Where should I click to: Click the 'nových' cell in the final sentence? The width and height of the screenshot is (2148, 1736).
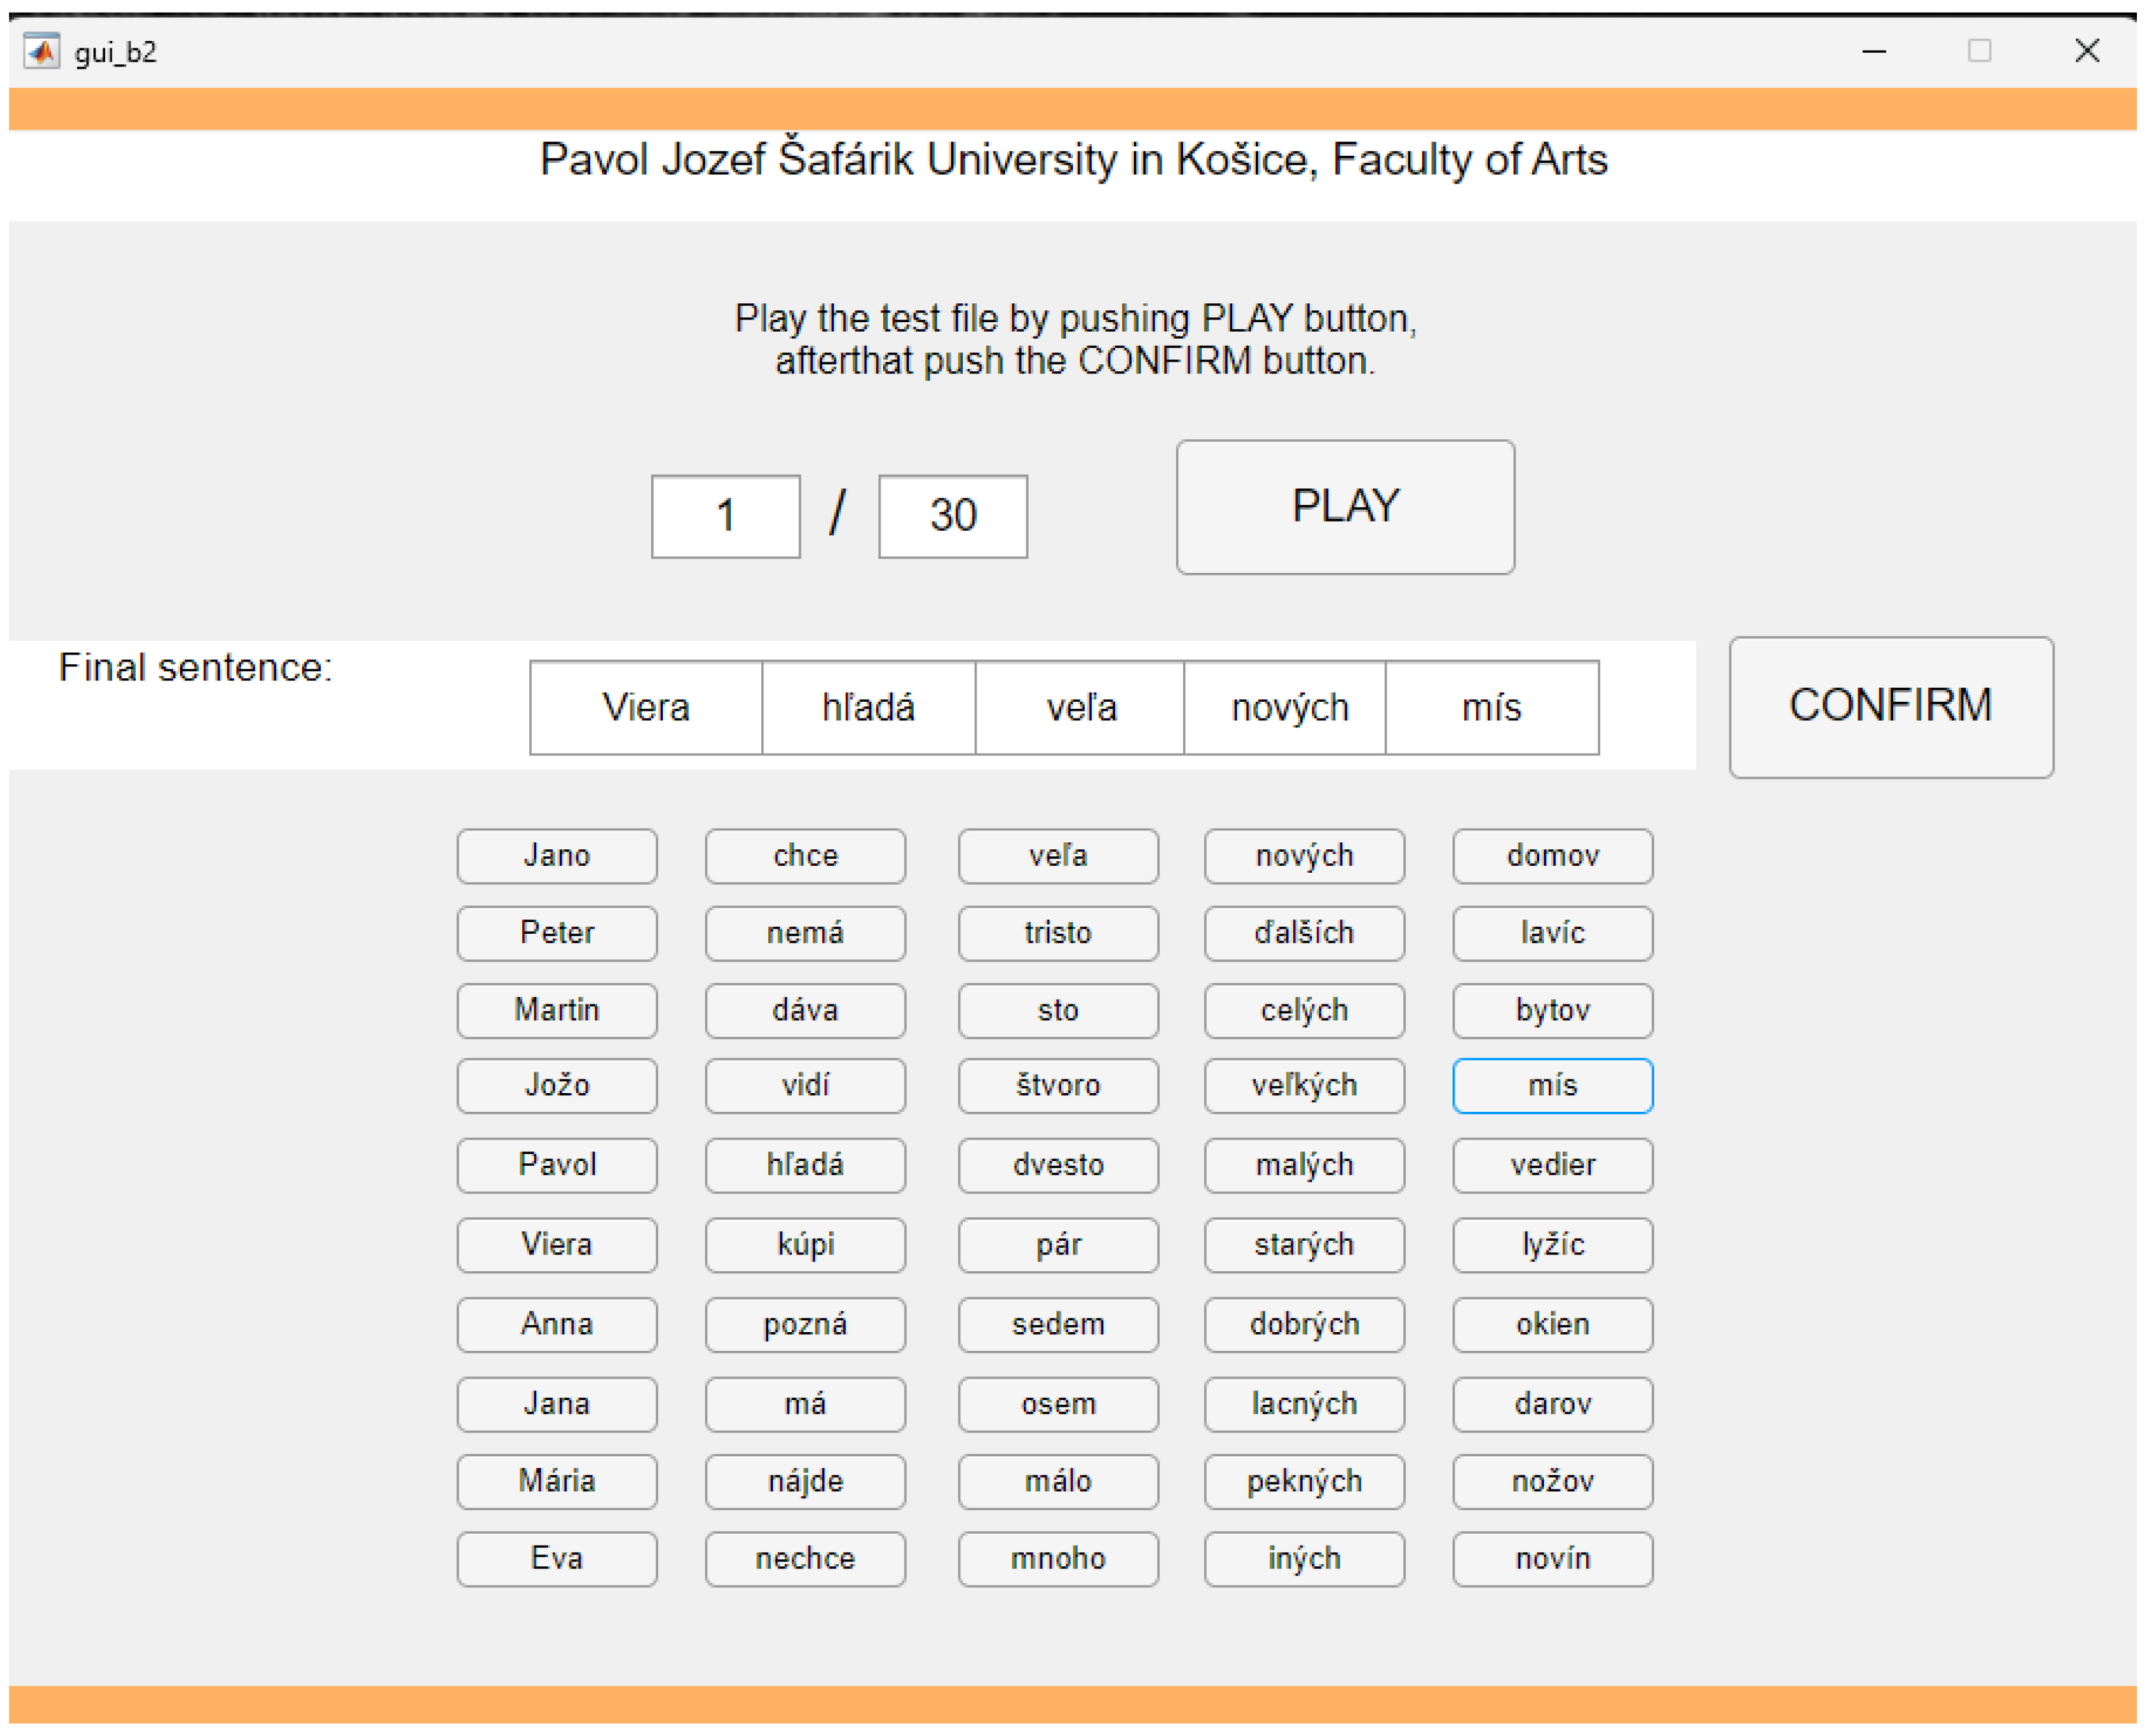tap(1288, 708)
